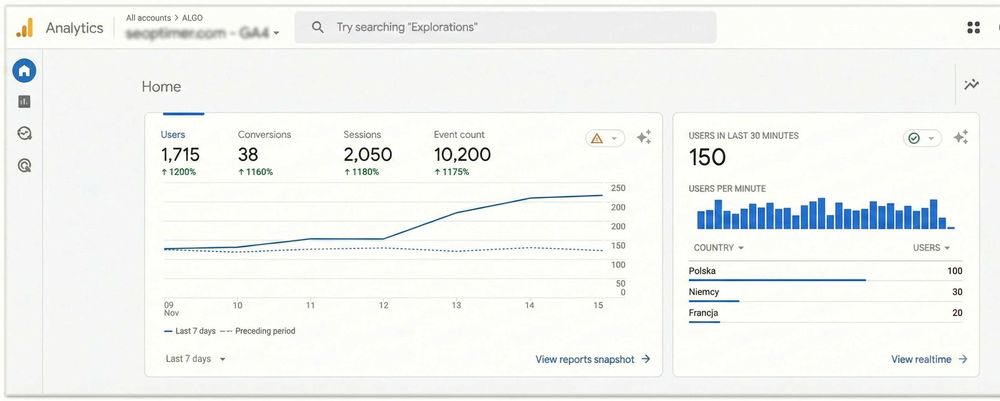Open the property account selector
Image resolution: width=1000 pixels, height=401 pixels.
pos(203,32)
